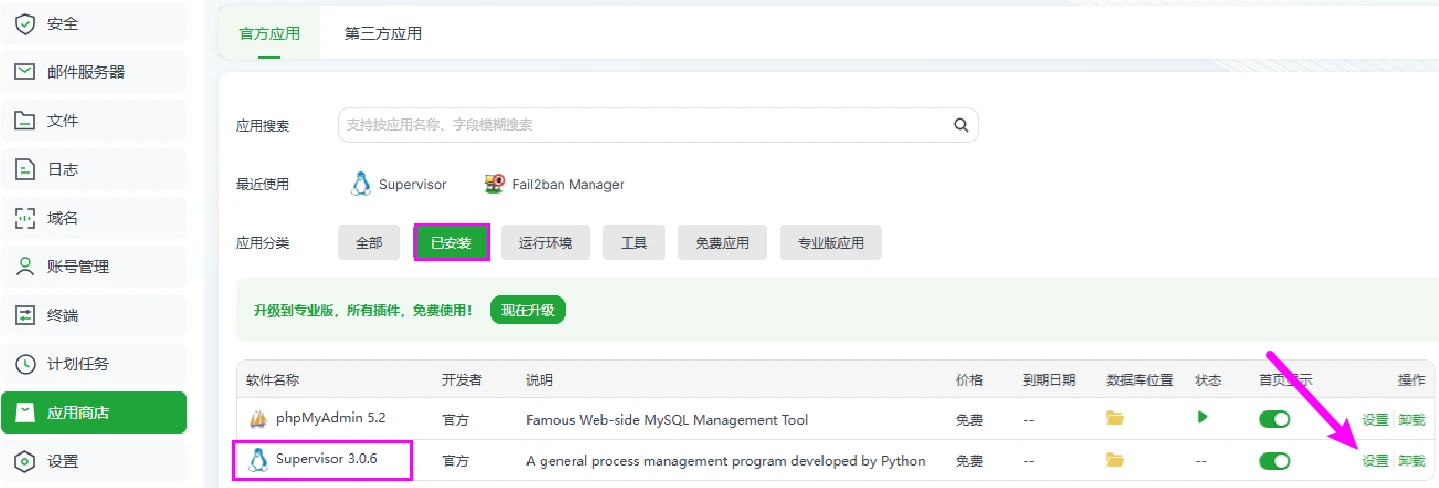Open 账号管理 account management in sidebar
This screenshot has width=1439, height=488.
[94, 266]
